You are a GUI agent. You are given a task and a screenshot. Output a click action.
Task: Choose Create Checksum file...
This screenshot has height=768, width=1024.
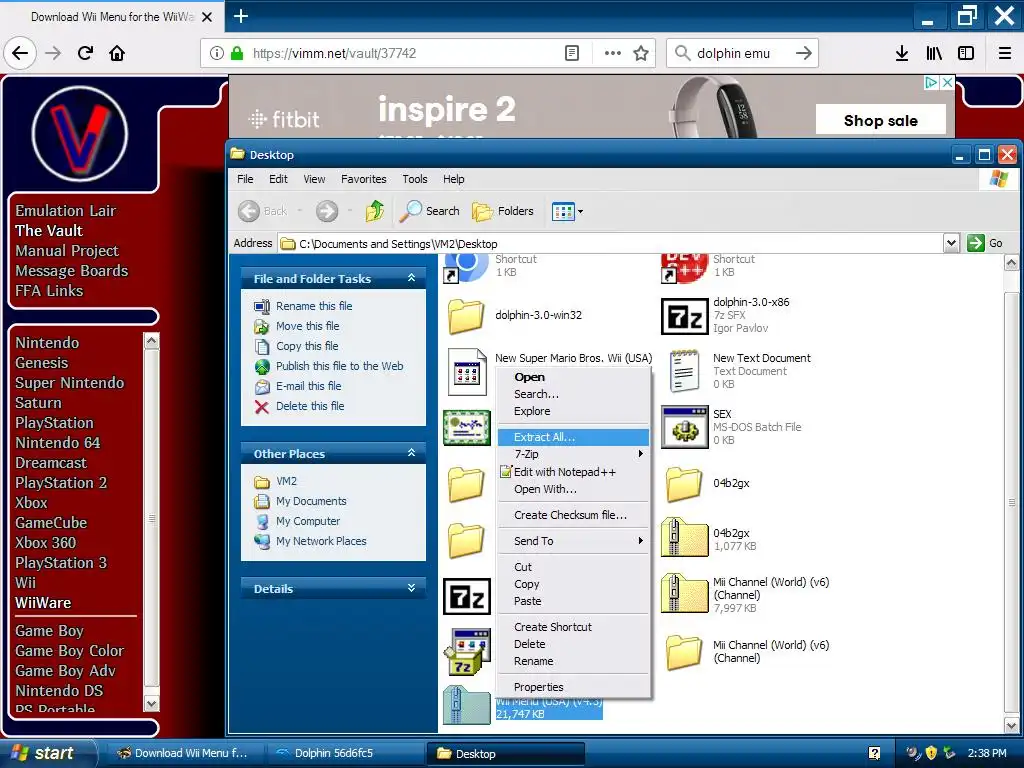[573, 515]
